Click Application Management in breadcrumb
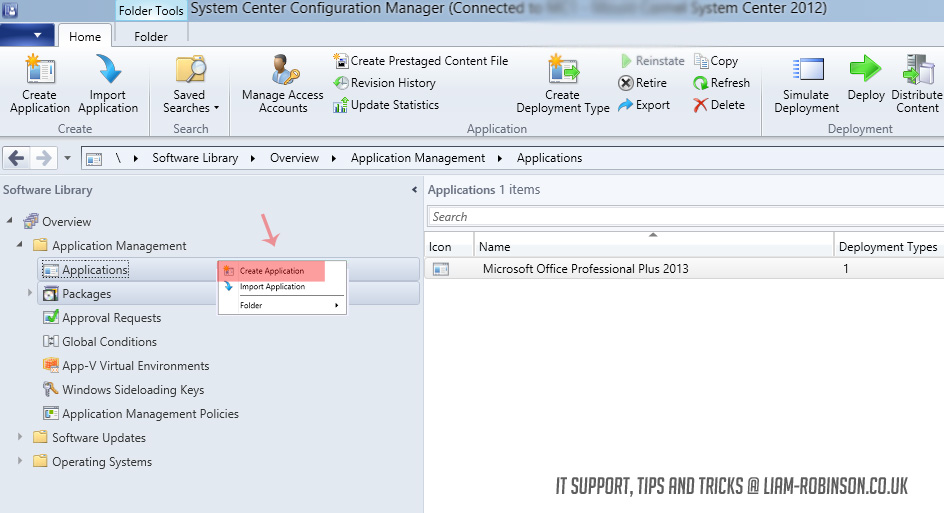The height and width of the screenshot is (513, 944). click(418, 158)
